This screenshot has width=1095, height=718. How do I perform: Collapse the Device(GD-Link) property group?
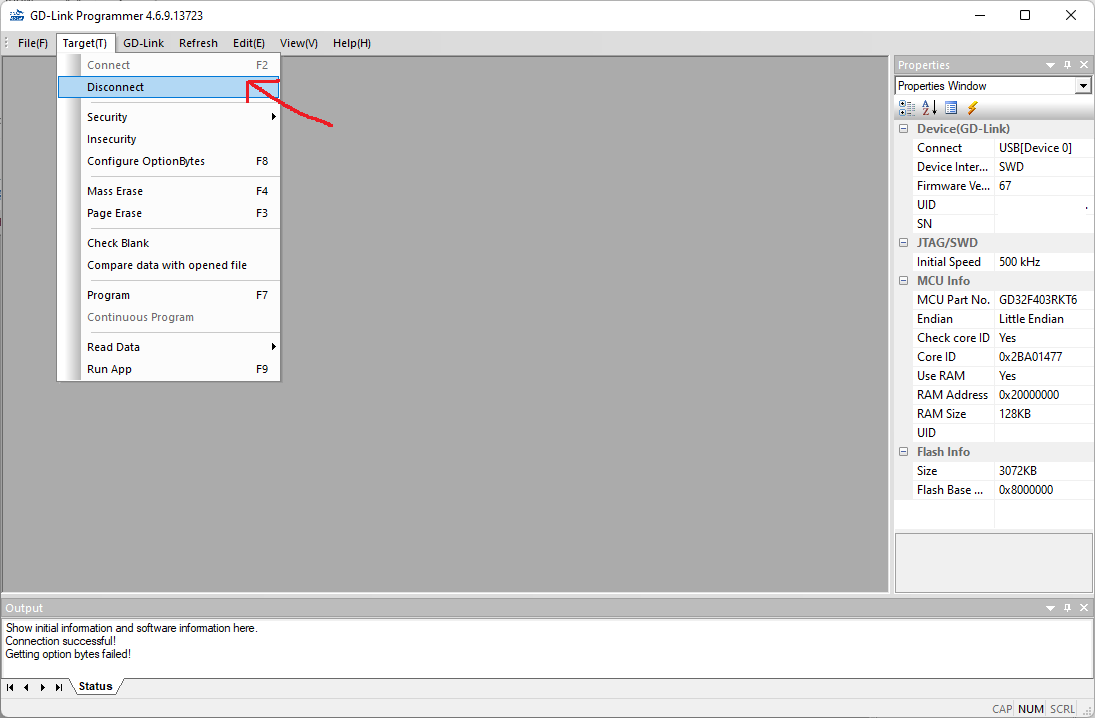[903, 129]
